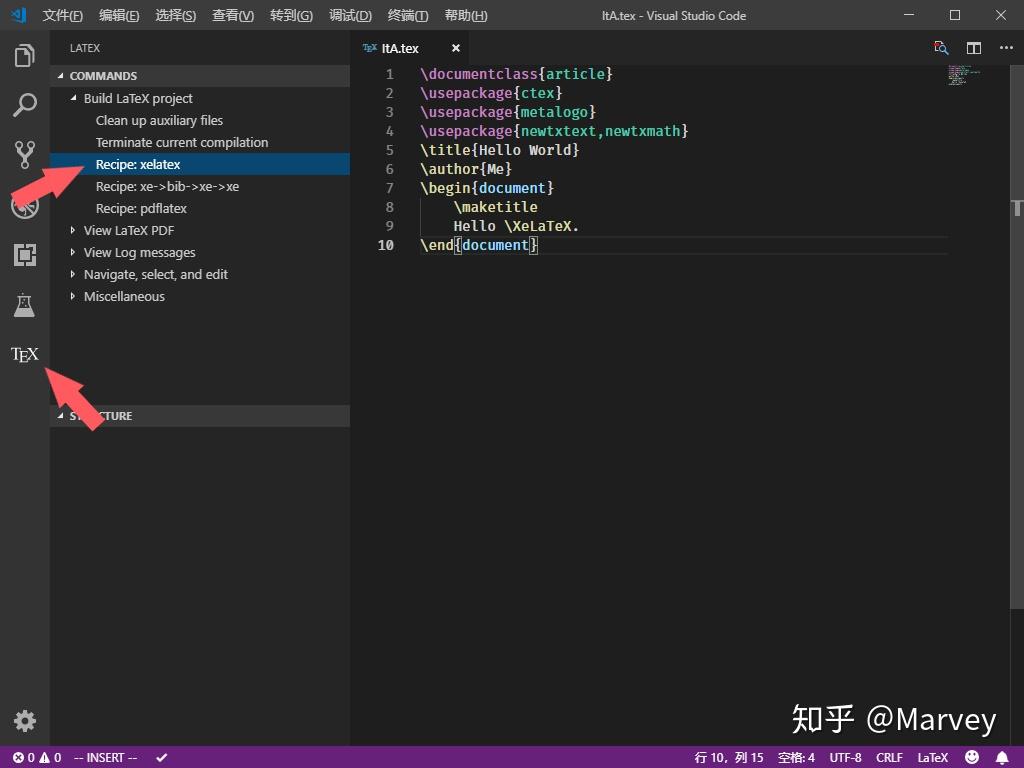Viewport: 1024px width, 768px height.
Task: Open the 终端(T) menu
Action: pyautogui.click(x=408, y=15)
